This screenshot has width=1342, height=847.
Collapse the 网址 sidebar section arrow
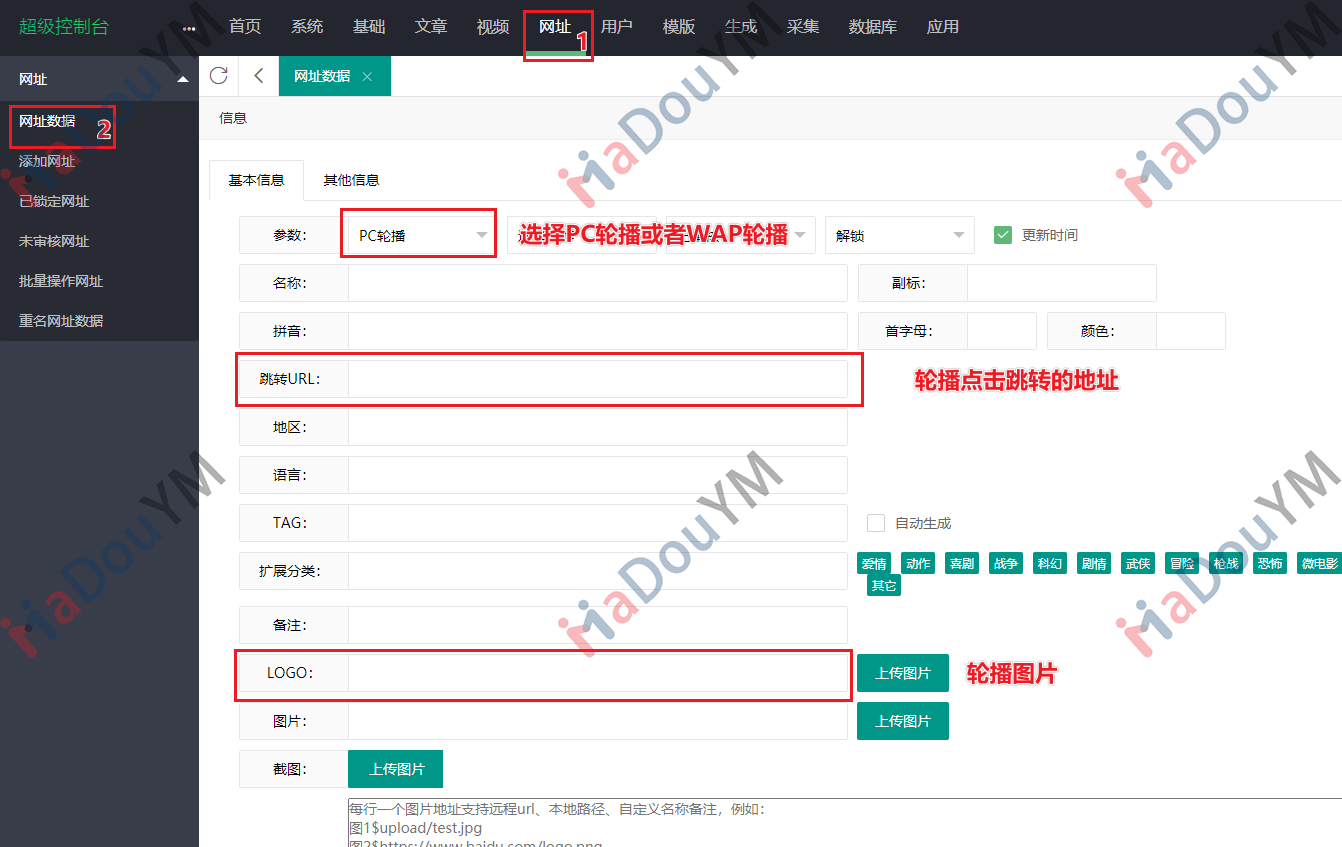[x=181, y=79]
